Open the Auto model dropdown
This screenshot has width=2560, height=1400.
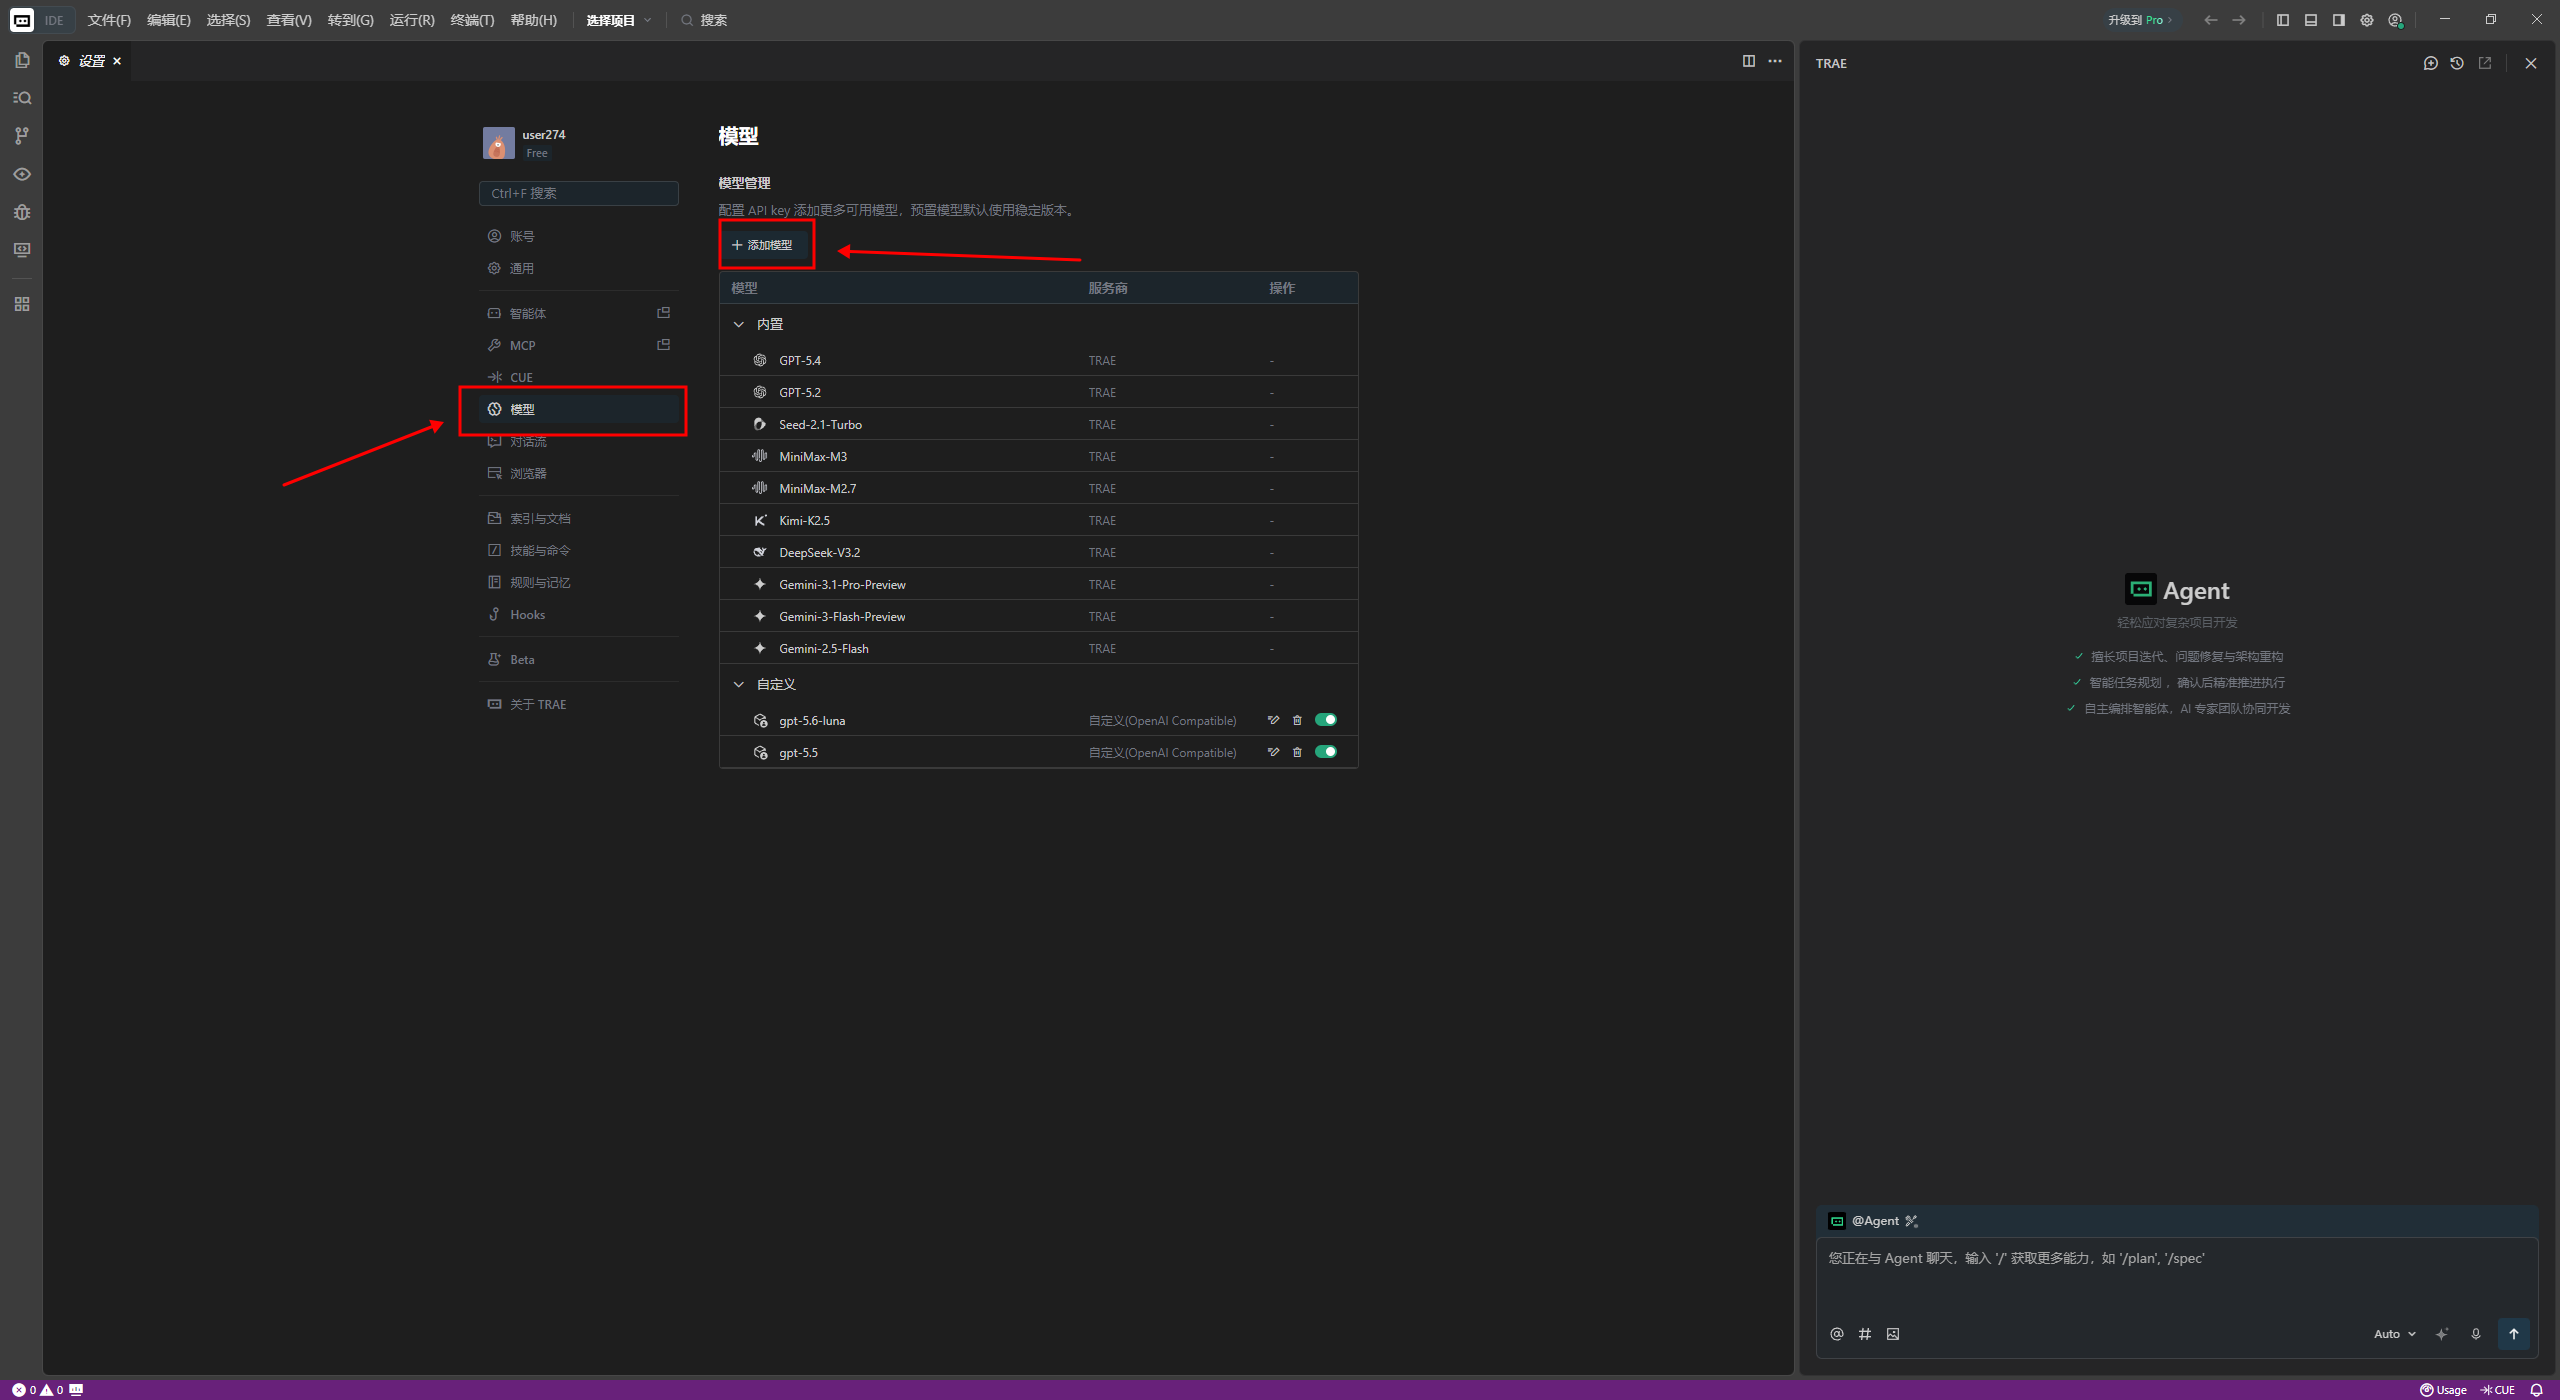point(2394,1334)
